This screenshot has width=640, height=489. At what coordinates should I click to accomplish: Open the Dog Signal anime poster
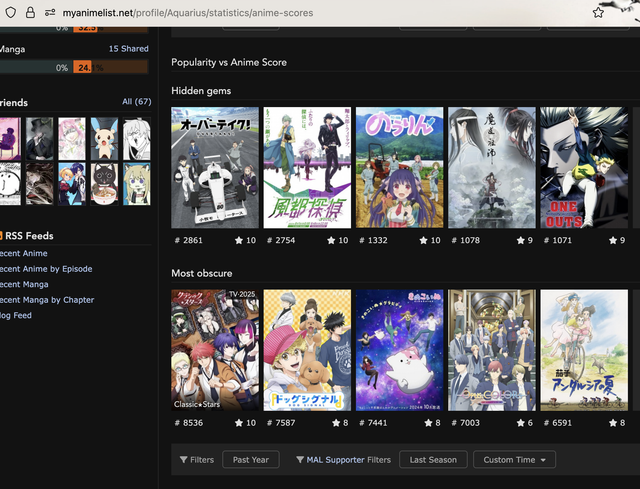pyautogui.click(x=307, y=350)
